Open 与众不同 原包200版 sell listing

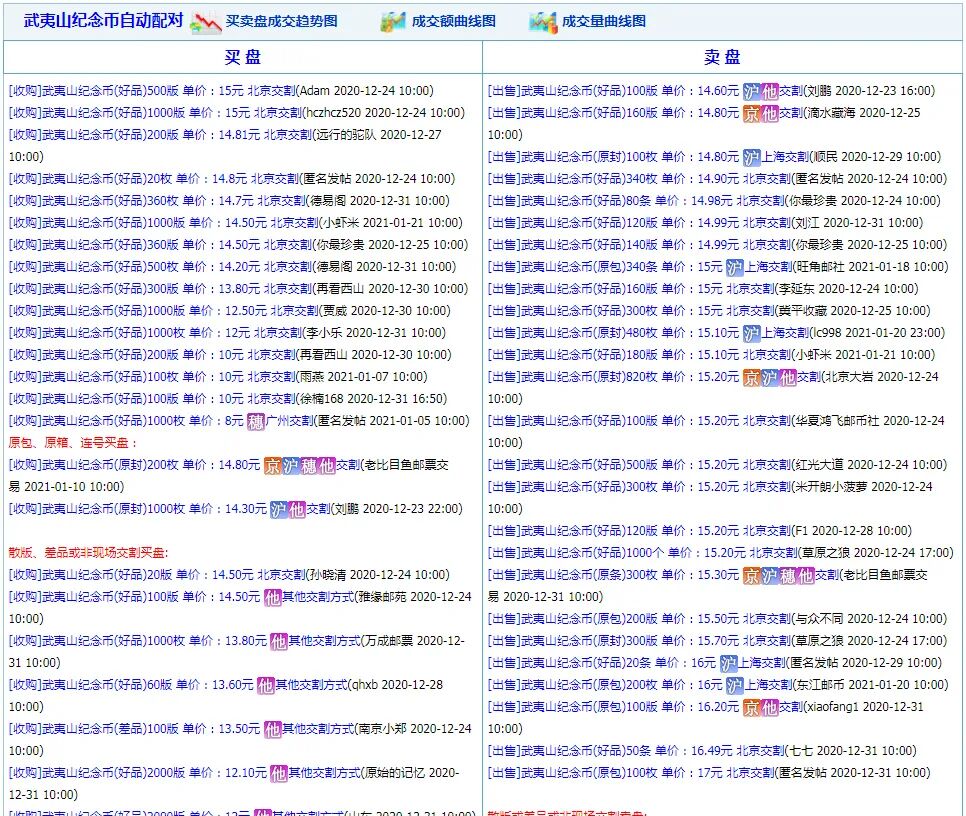(717, 619)
